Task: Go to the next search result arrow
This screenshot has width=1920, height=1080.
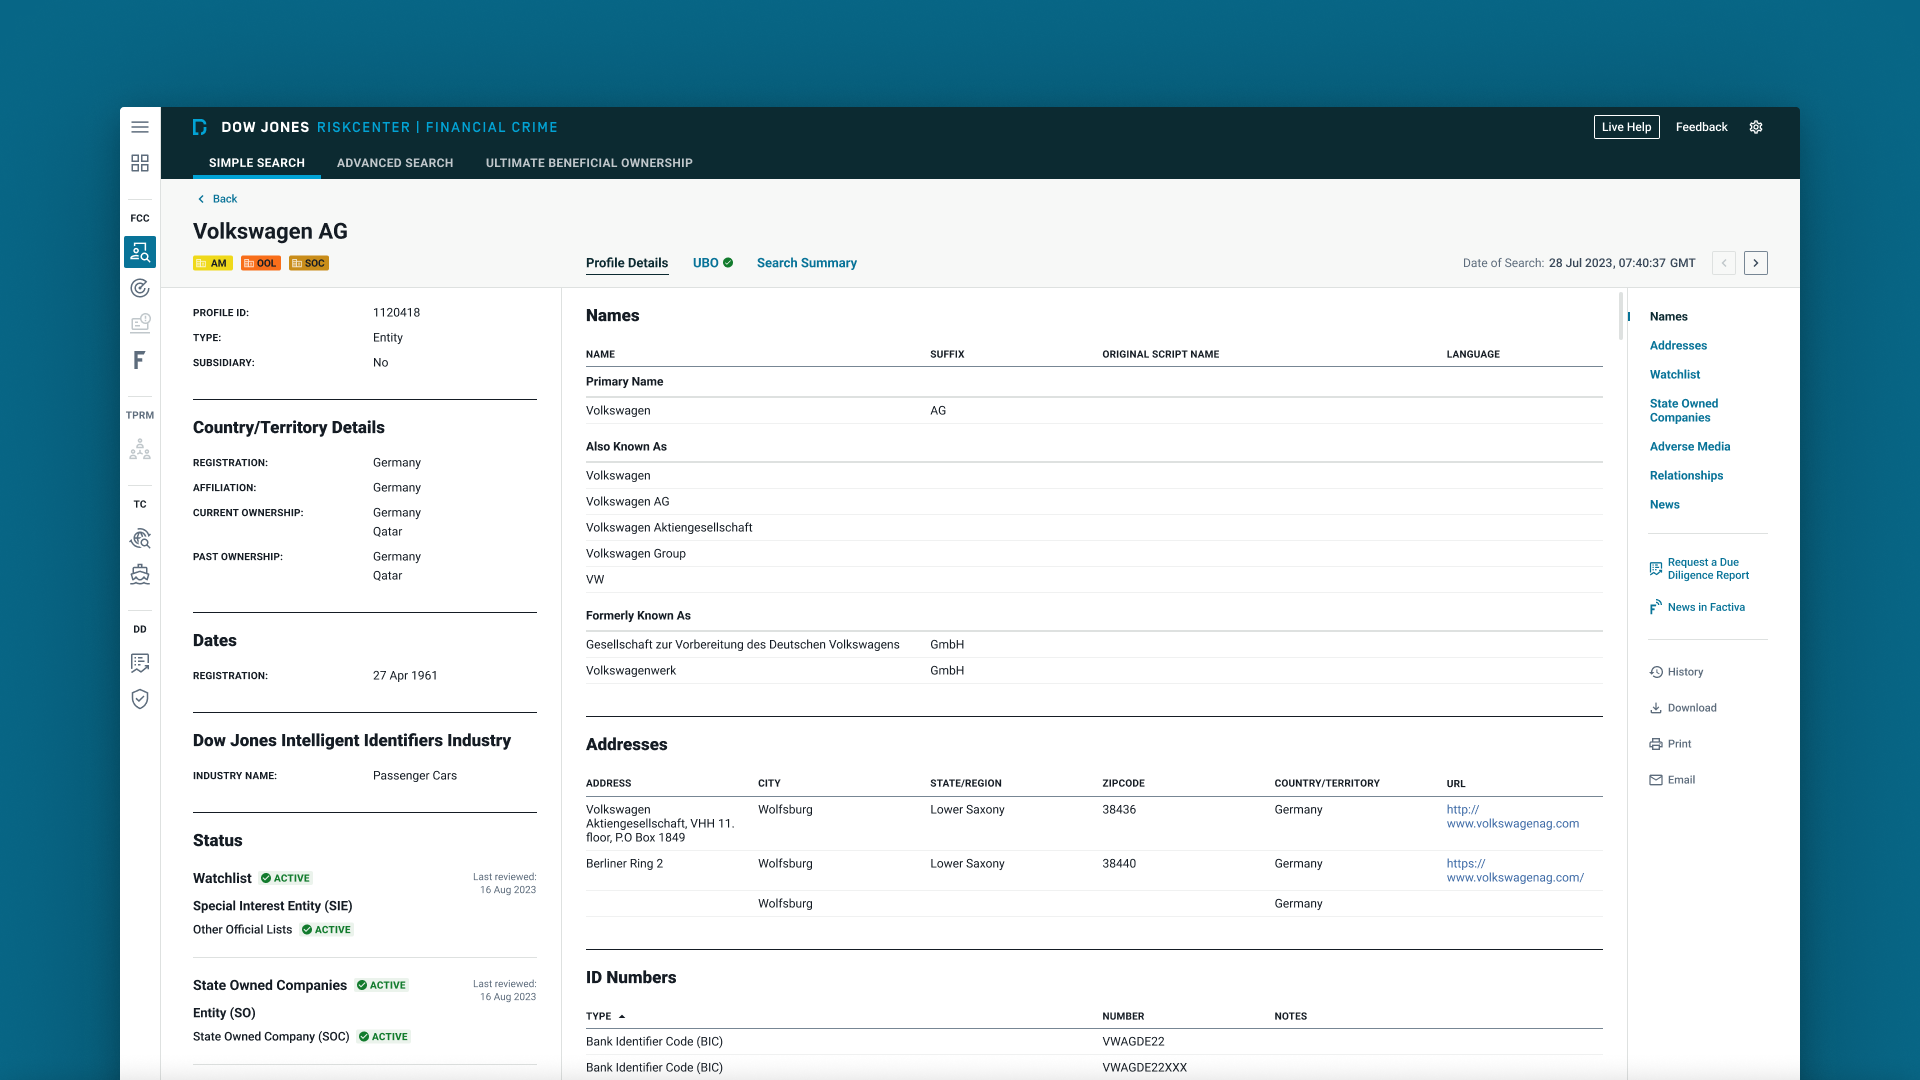Action: [1756, 263]
